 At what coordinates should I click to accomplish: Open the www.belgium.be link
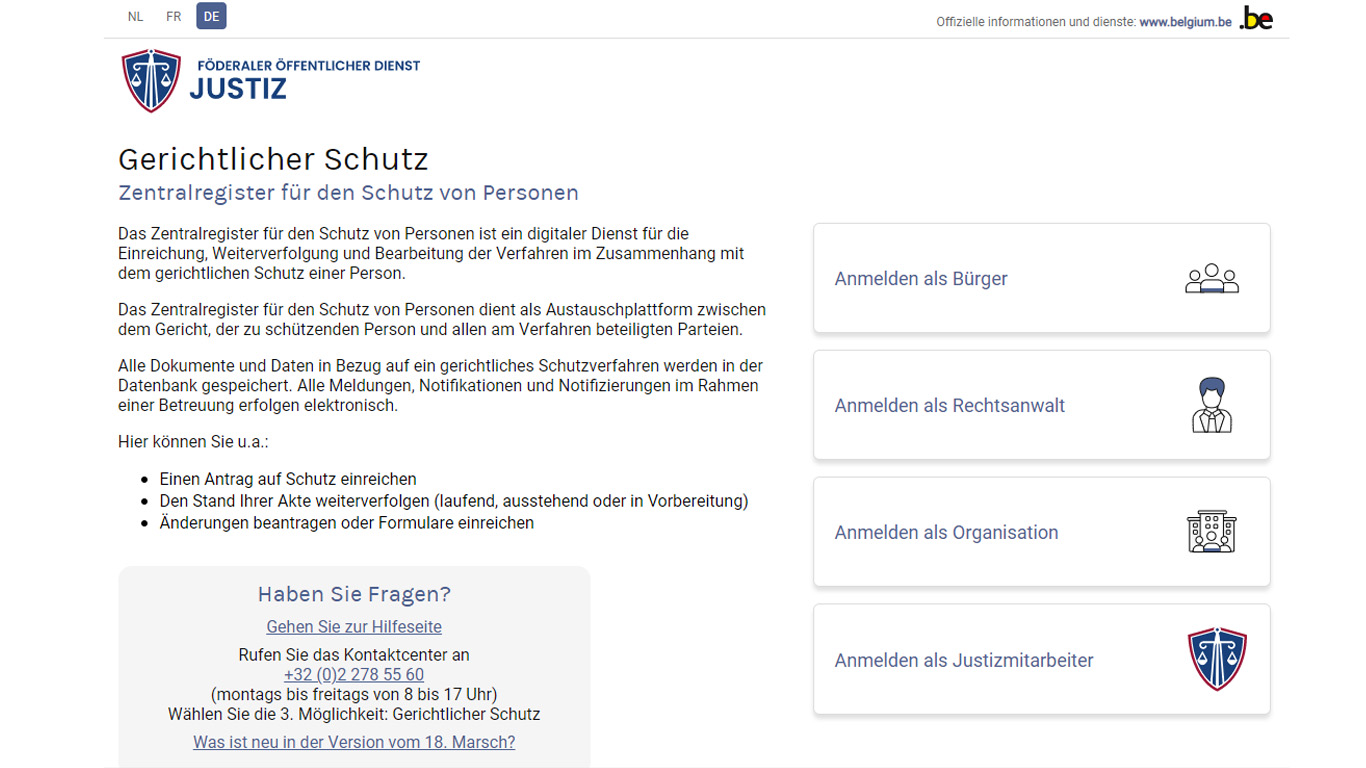tap(1185, 22)
